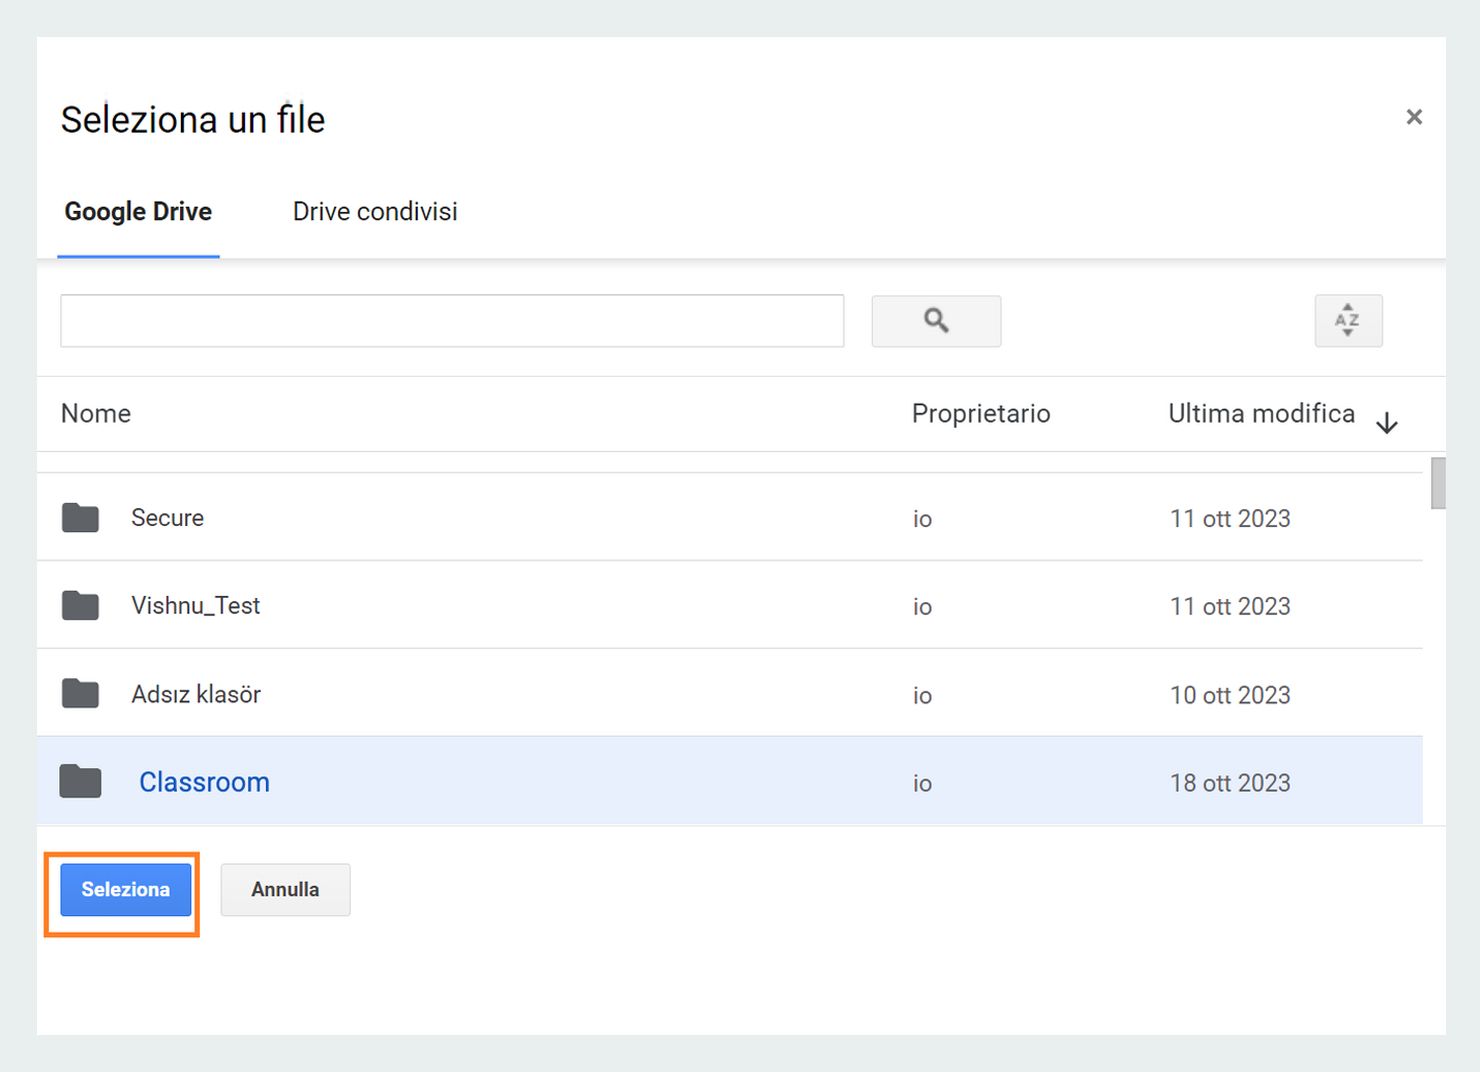Click the owner 'io' in Vishnu_Test row
The width and height of the screenshot is (1480, 1072).
tap(922, 607)
